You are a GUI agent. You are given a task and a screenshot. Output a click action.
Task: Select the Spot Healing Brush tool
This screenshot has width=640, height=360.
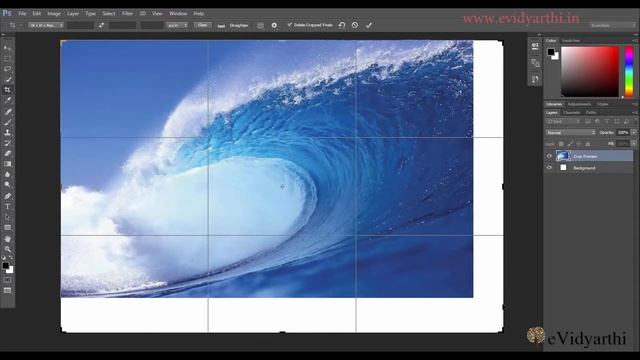[7, 111]
